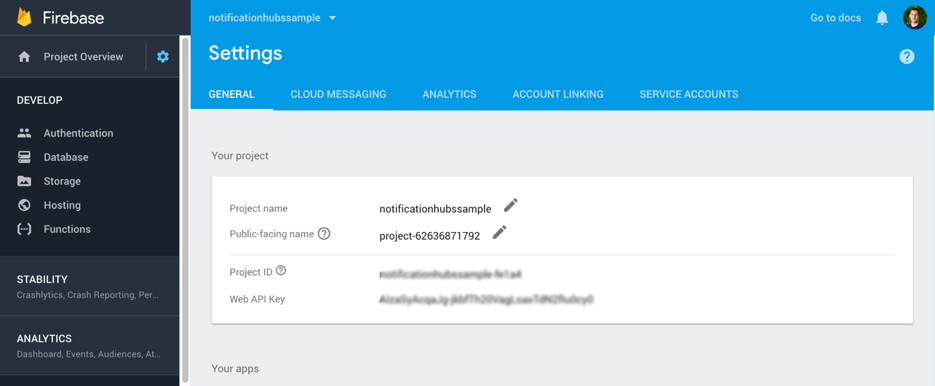Click the Storage image icon

pyautogui.click(x=24, y=181)
